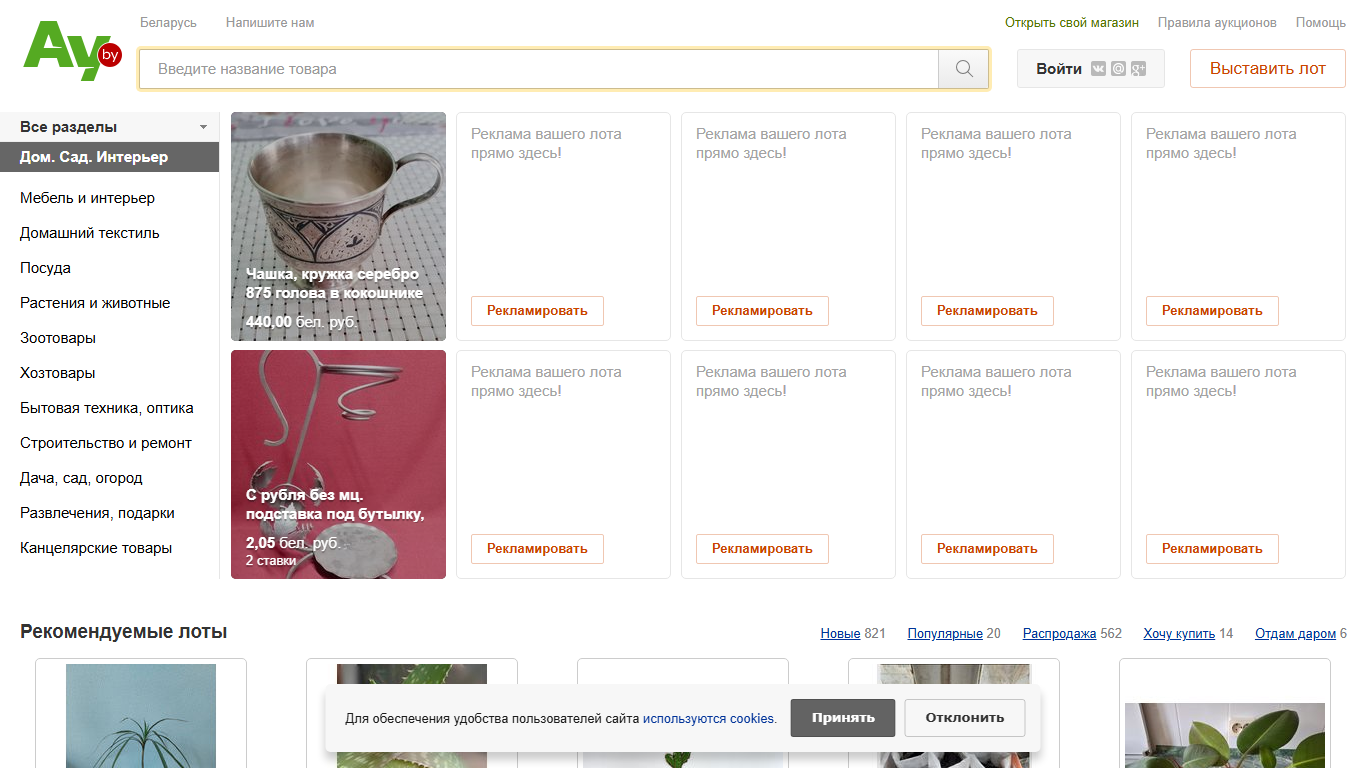
Task: Decline cookies with Отклонить button
Action: click(965, 718)
